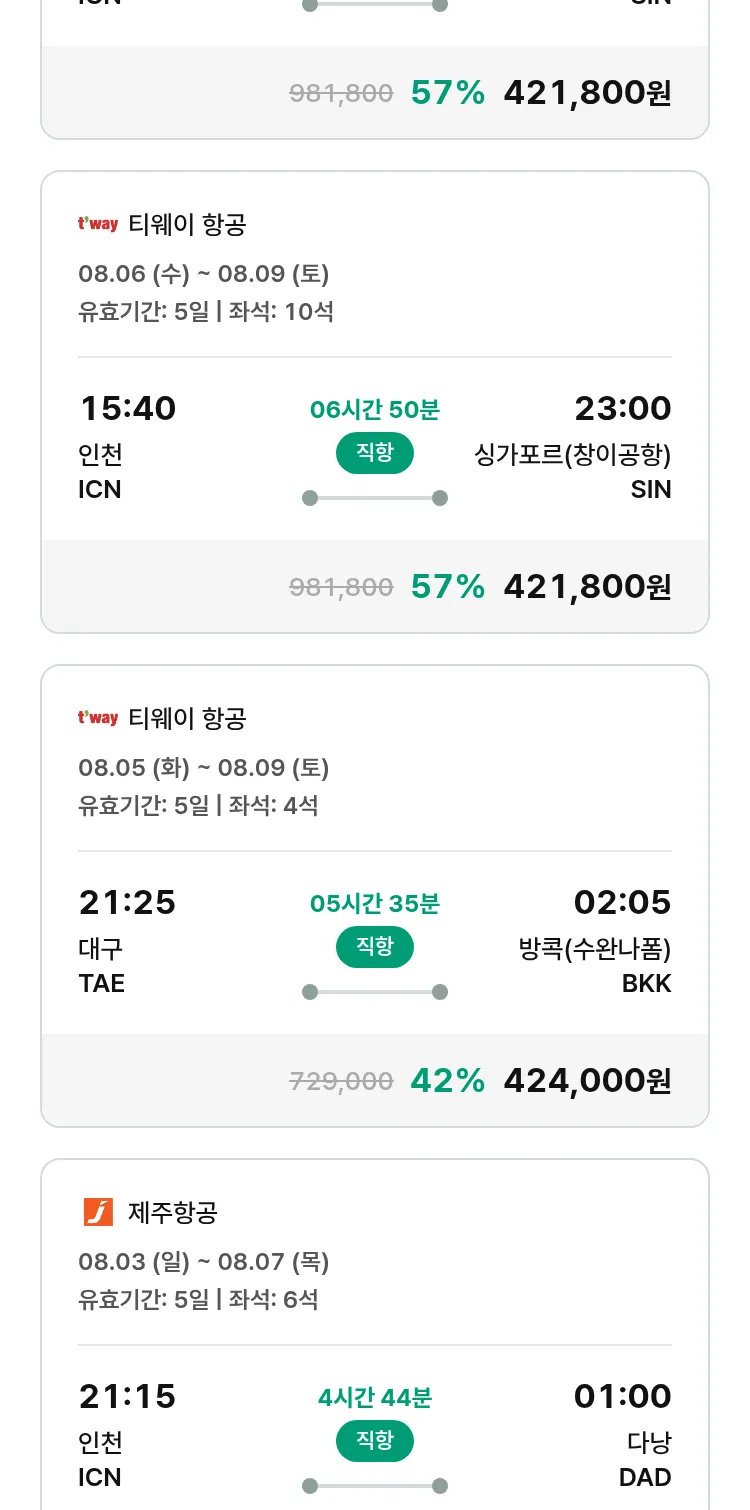Image resolution: width=750 pixels, height=1510 pixels.
Task: Click the route line under 06시간 50분
Action: (374, 498)
